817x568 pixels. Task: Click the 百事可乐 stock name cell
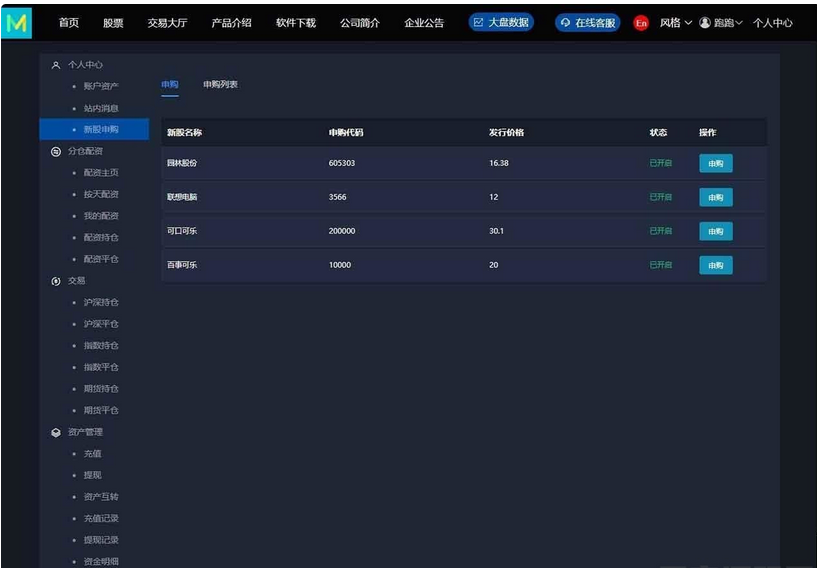pyautogui.click(x=182, y=265)
